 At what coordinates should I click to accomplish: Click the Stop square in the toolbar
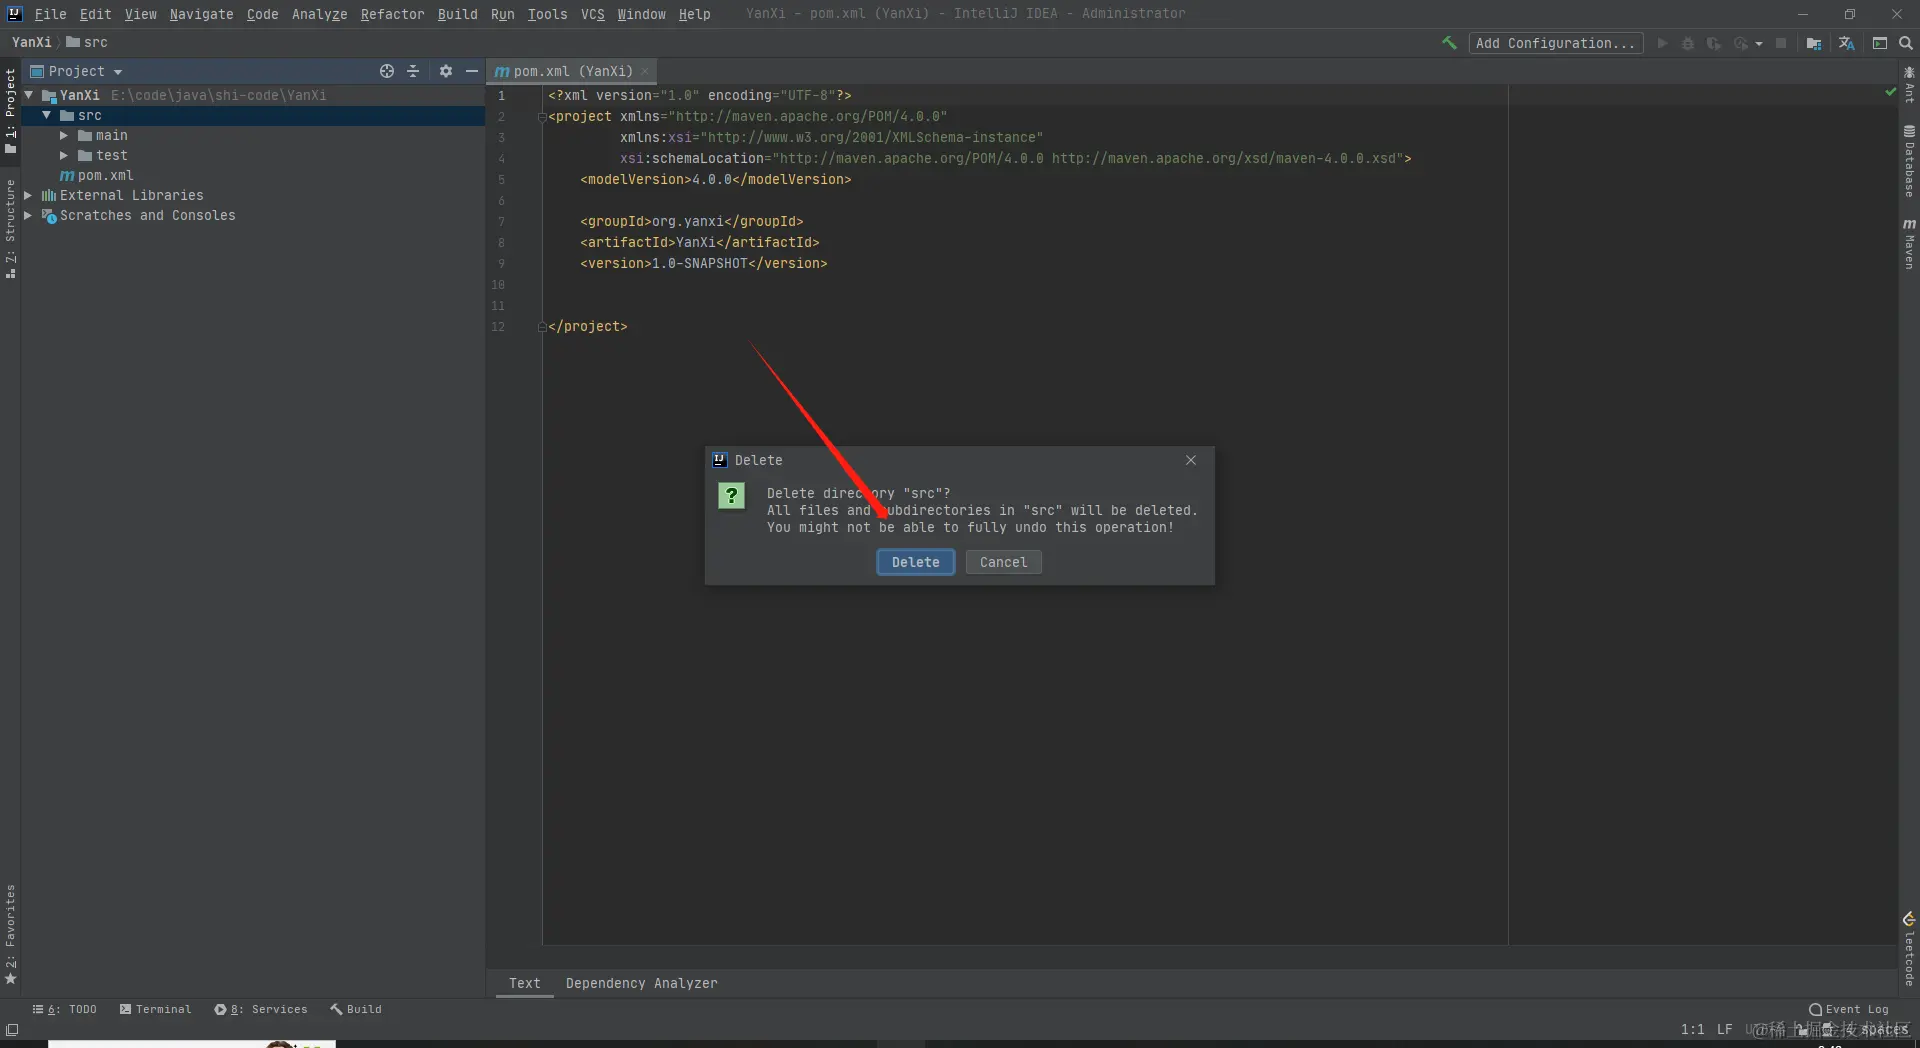pos(1781,43)
